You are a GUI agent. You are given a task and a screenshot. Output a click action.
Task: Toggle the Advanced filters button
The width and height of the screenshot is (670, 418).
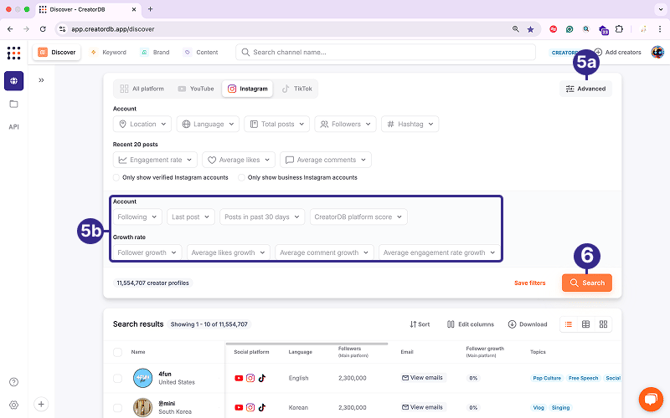point(586,89)
